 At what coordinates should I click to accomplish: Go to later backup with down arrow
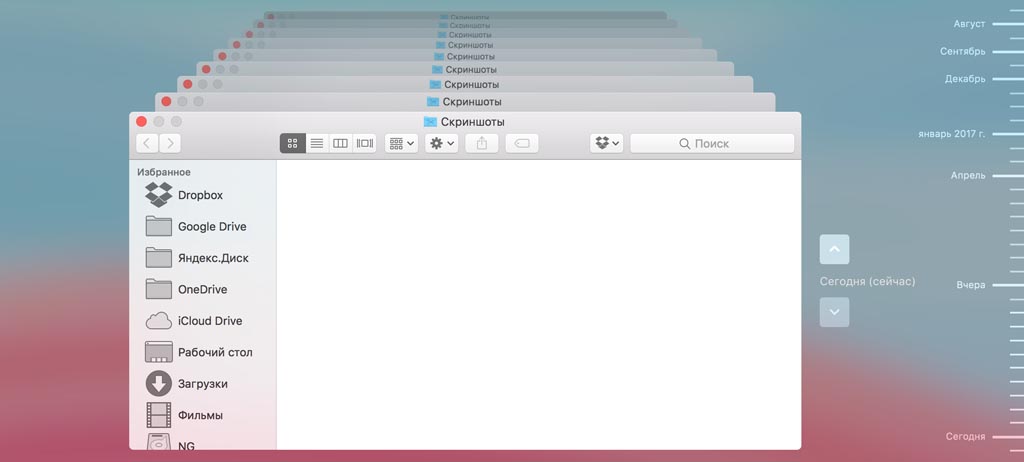834,312
